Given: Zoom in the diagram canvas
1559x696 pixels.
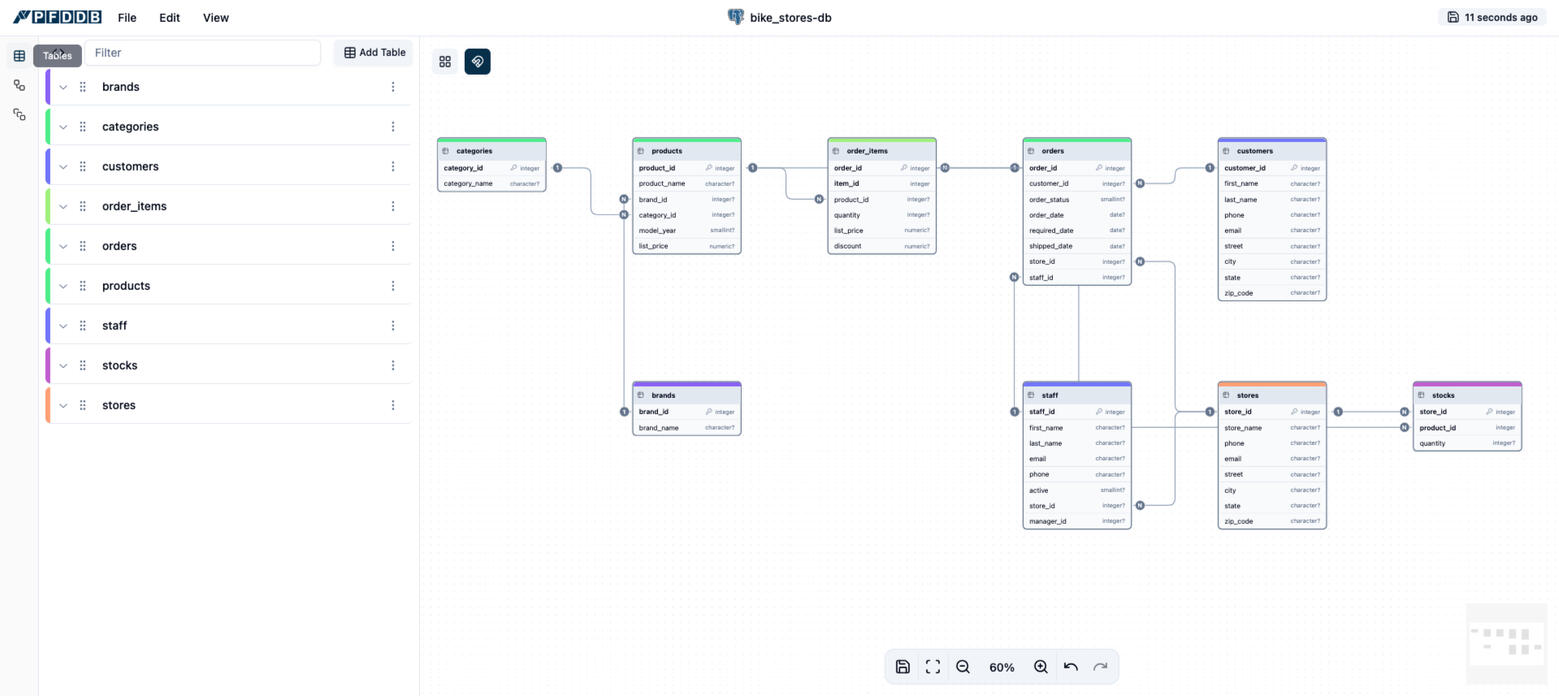Looking at the screenshot, I should pyautogui.click(x=1040, y=667).
